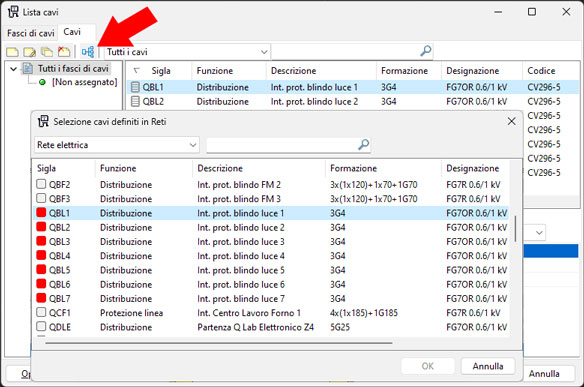The image size is (584, 387).
Task: Click the green dot beside Non assegnato
Action: click(x=42, y=82)
